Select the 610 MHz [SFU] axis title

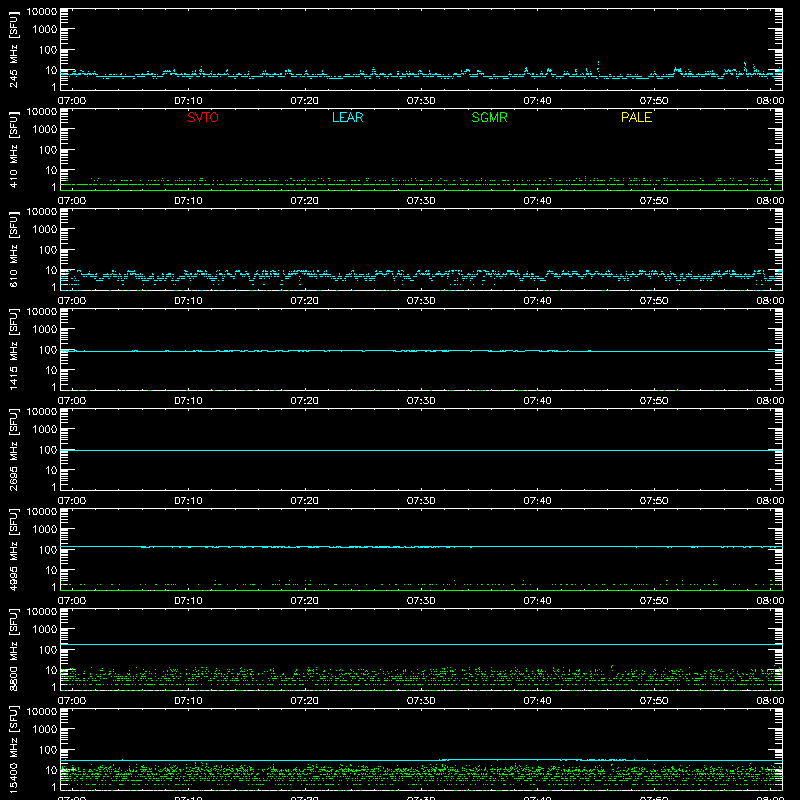pos(14,249)
